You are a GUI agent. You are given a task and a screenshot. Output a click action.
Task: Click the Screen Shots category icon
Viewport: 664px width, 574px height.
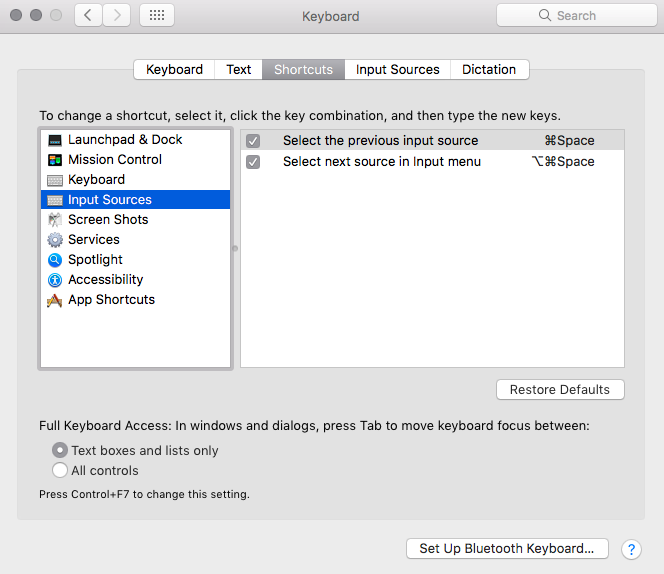[x=55, y=219]
